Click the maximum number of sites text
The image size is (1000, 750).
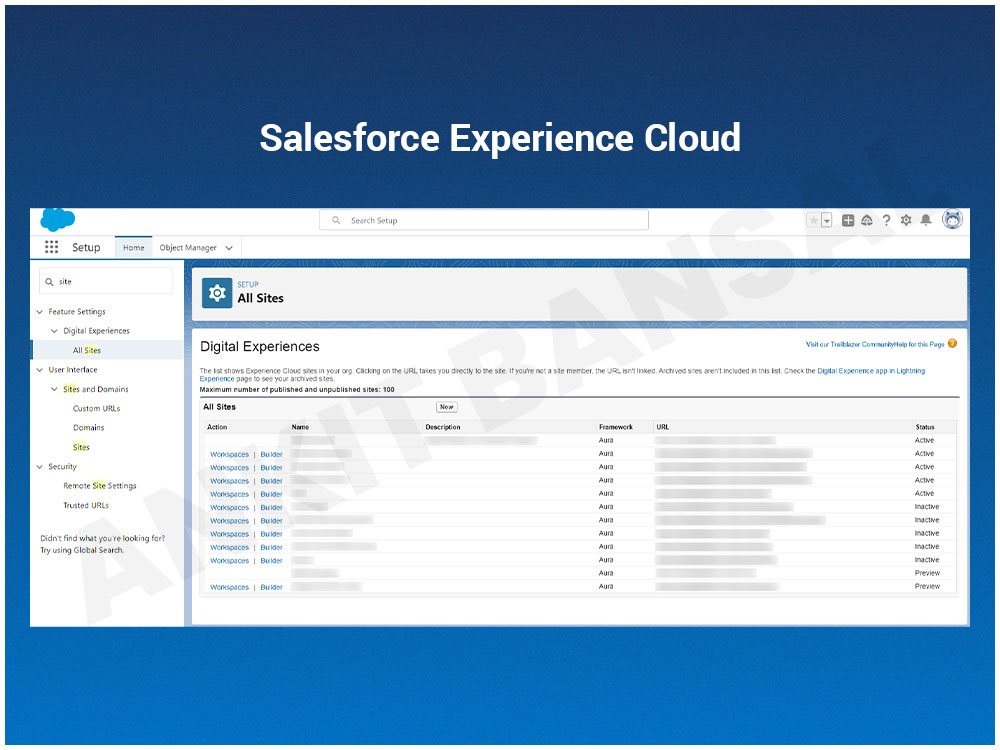(x=297, y=389)
